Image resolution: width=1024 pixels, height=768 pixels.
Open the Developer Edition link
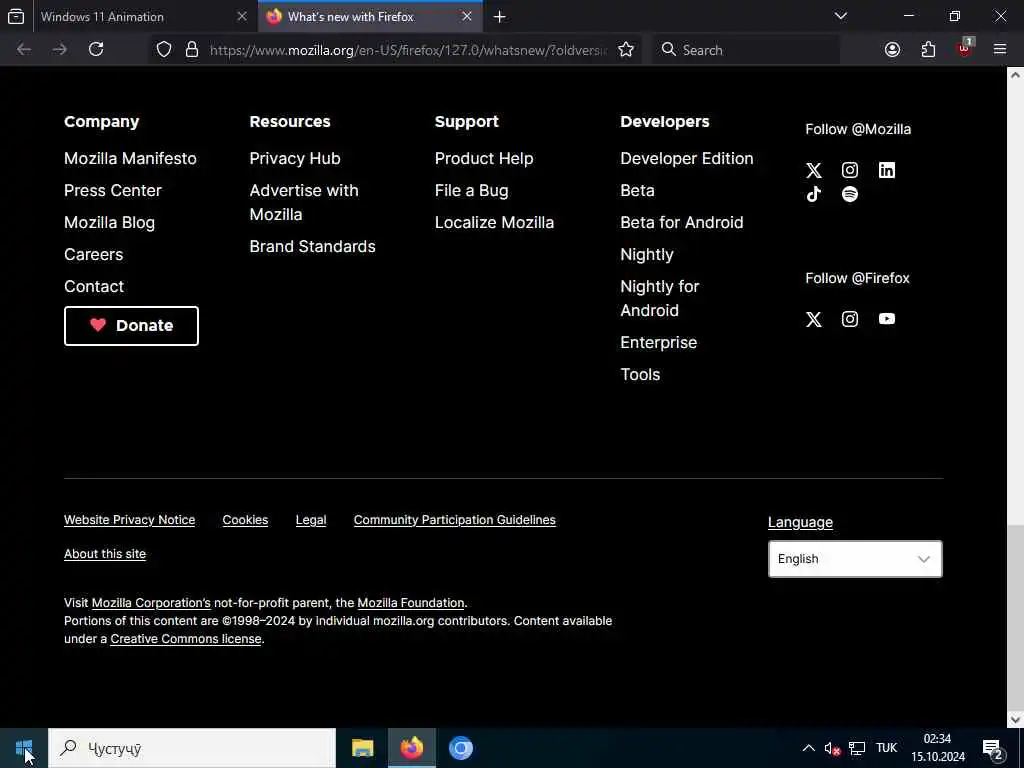(x=686, y=159)
